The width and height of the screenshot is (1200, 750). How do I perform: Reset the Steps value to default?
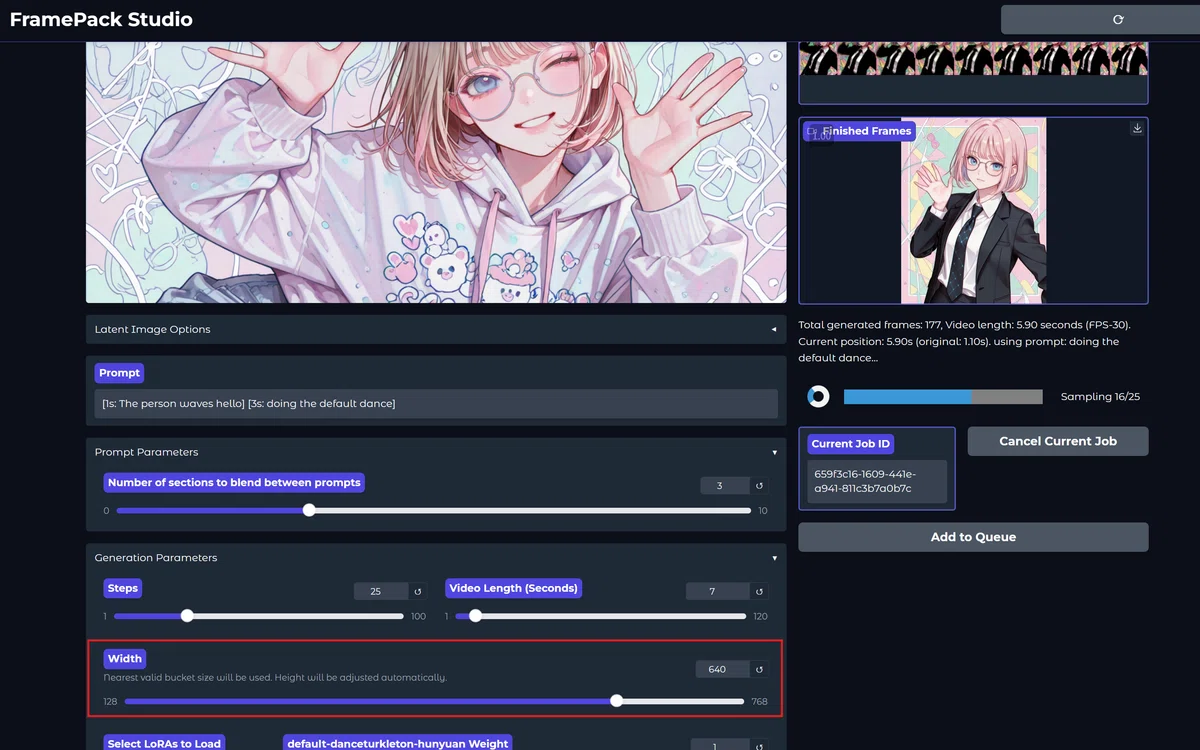(x=418, y=591)
